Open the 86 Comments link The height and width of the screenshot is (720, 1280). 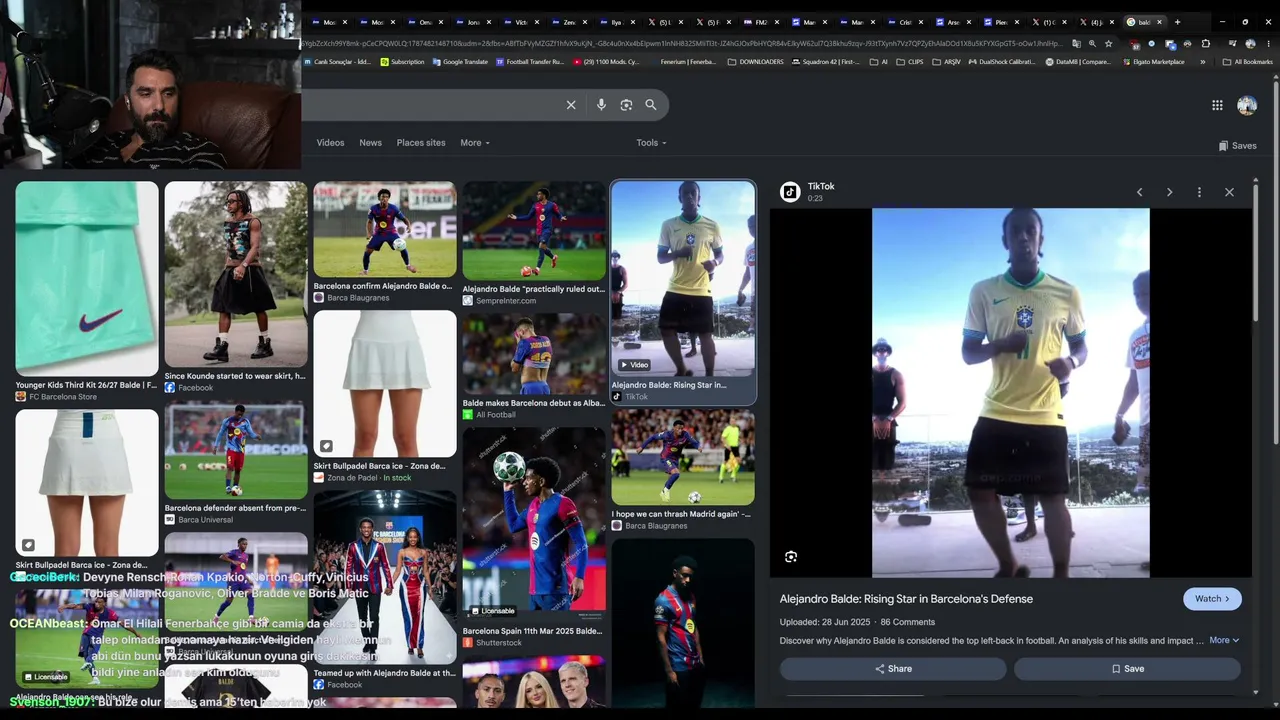point(907,622)
